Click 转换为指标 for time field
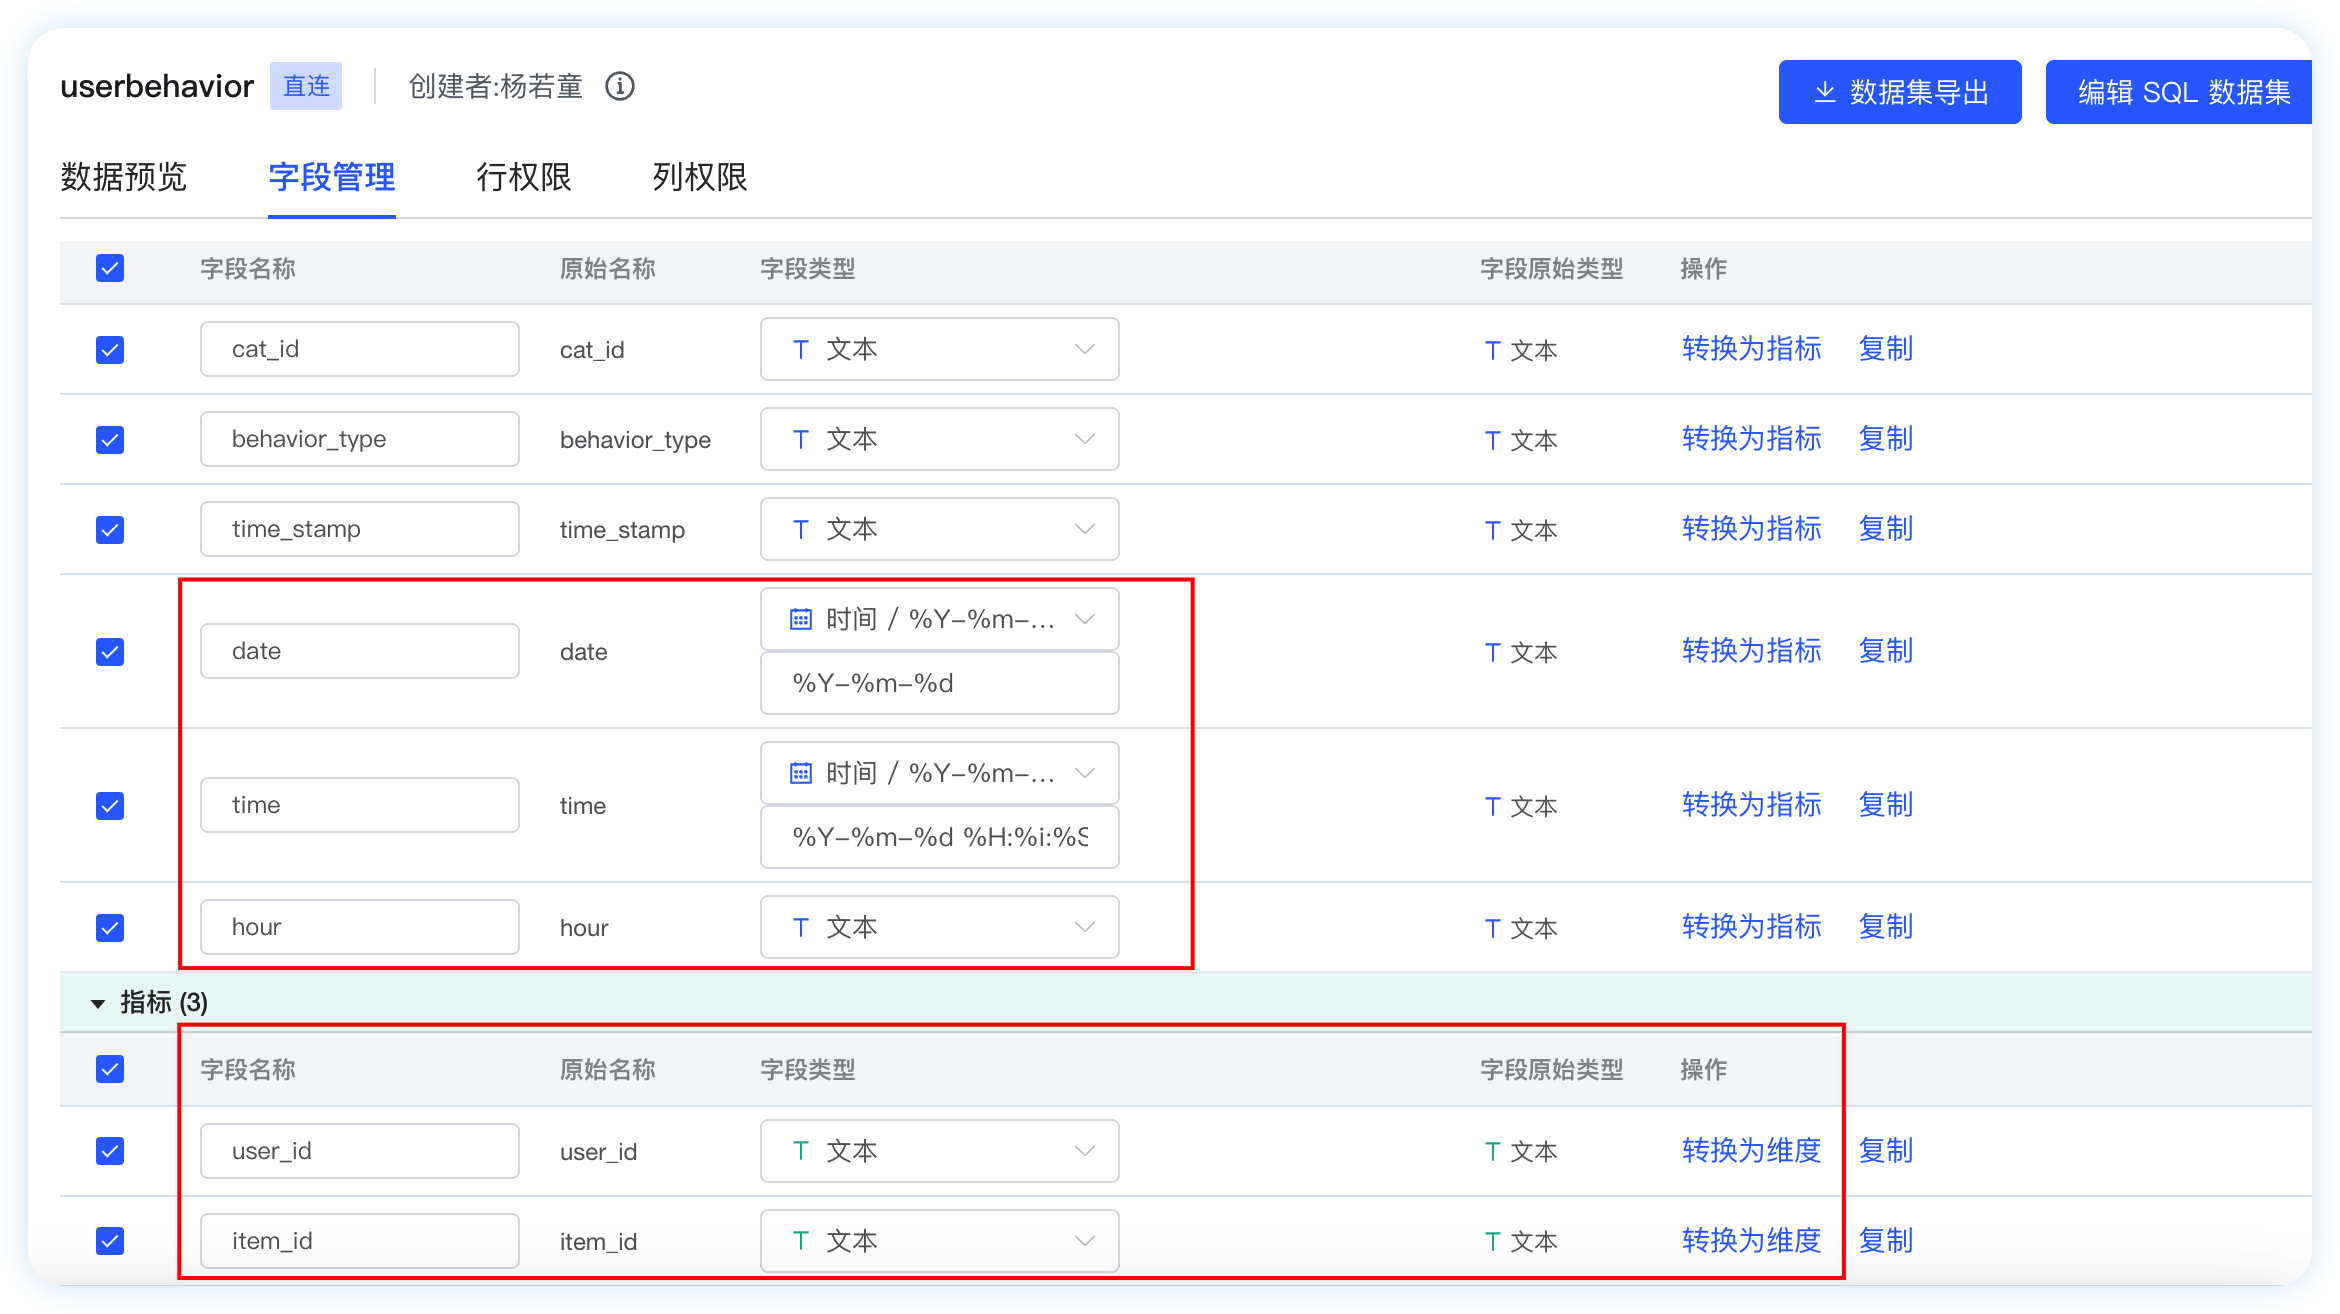The image size is (2340, 1314). tap(1752, 805)
